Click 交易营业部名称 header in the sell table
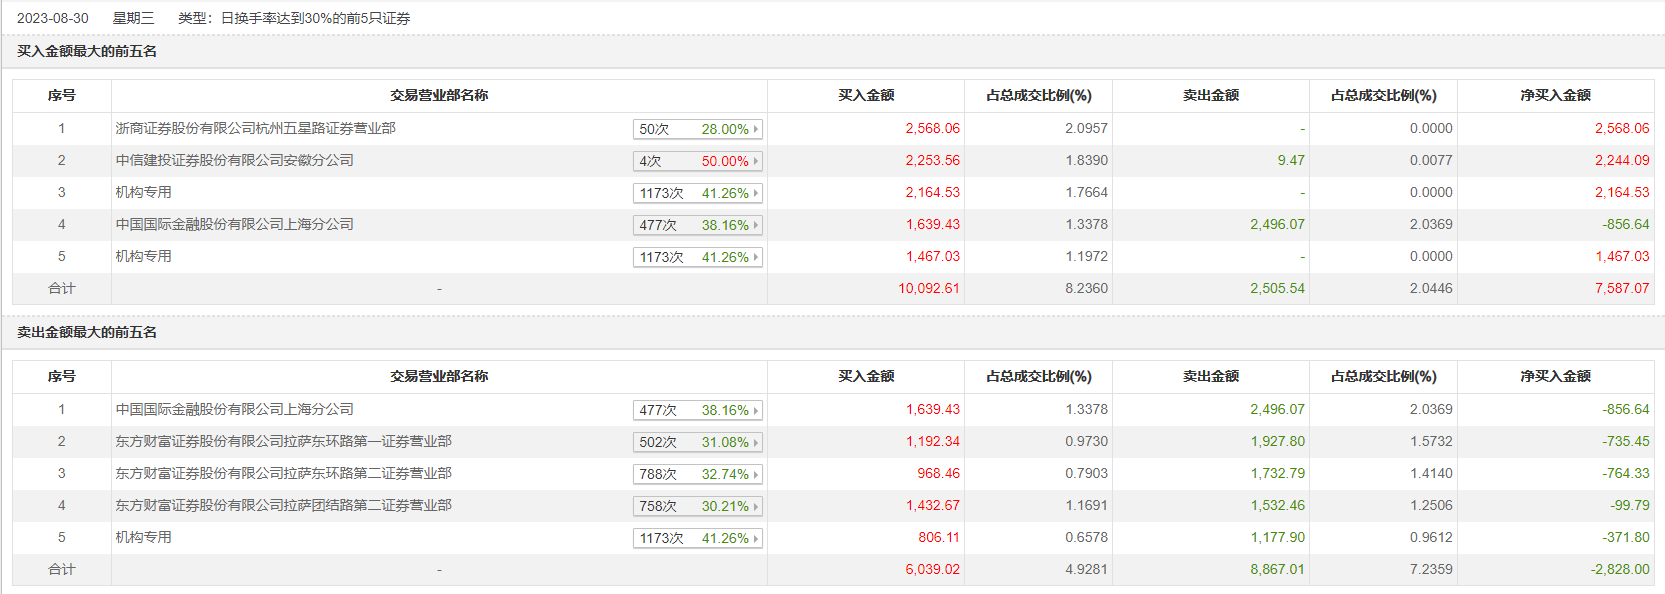This screenshot has width=1665, height=594. (x=439, y=376)
